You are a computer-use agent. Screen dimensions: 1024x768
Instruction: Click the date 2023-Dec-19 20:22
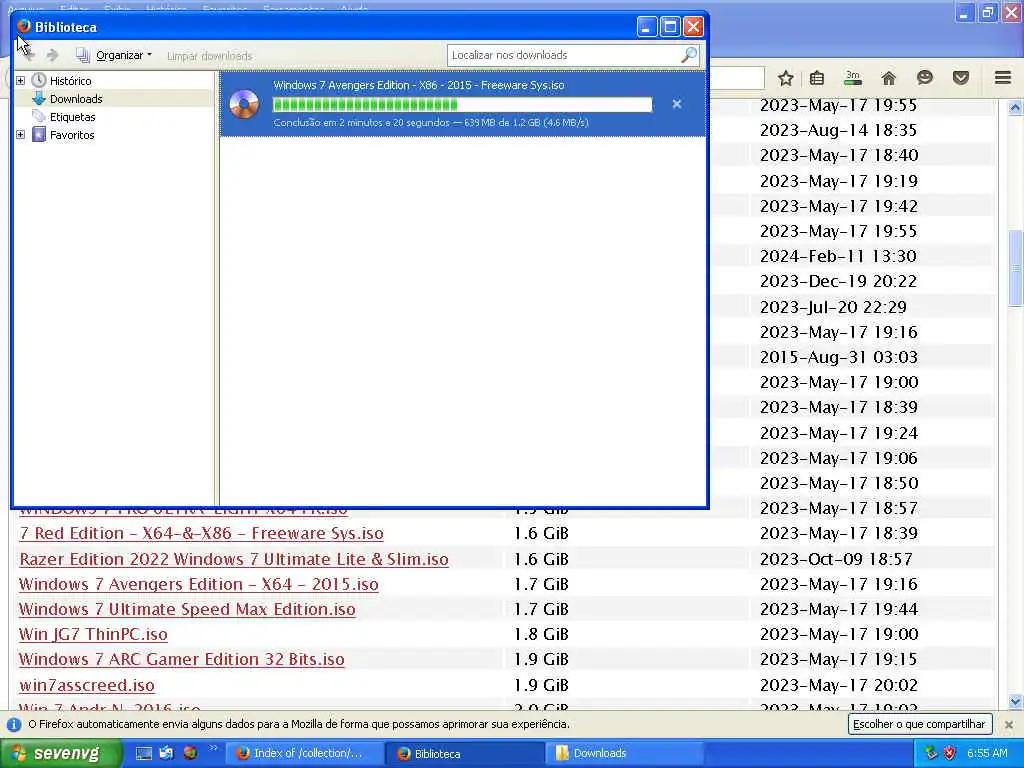coord(839,281)
